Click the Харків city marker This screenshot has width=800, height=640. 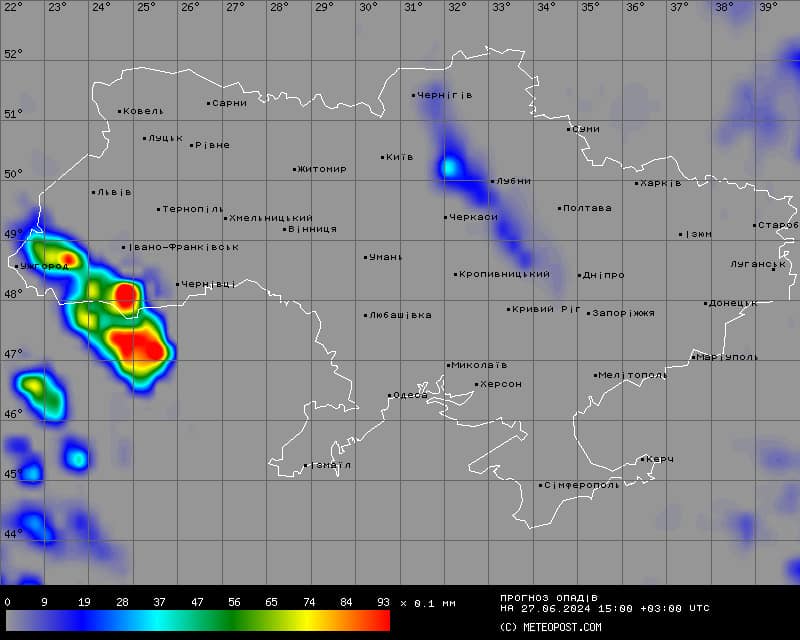pos(637,183)
